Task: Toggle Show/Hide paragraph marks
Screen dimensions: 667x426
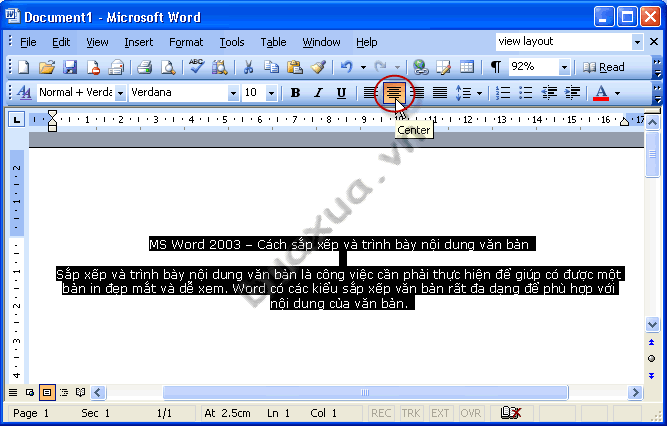Action: click(x=496, y=67)
